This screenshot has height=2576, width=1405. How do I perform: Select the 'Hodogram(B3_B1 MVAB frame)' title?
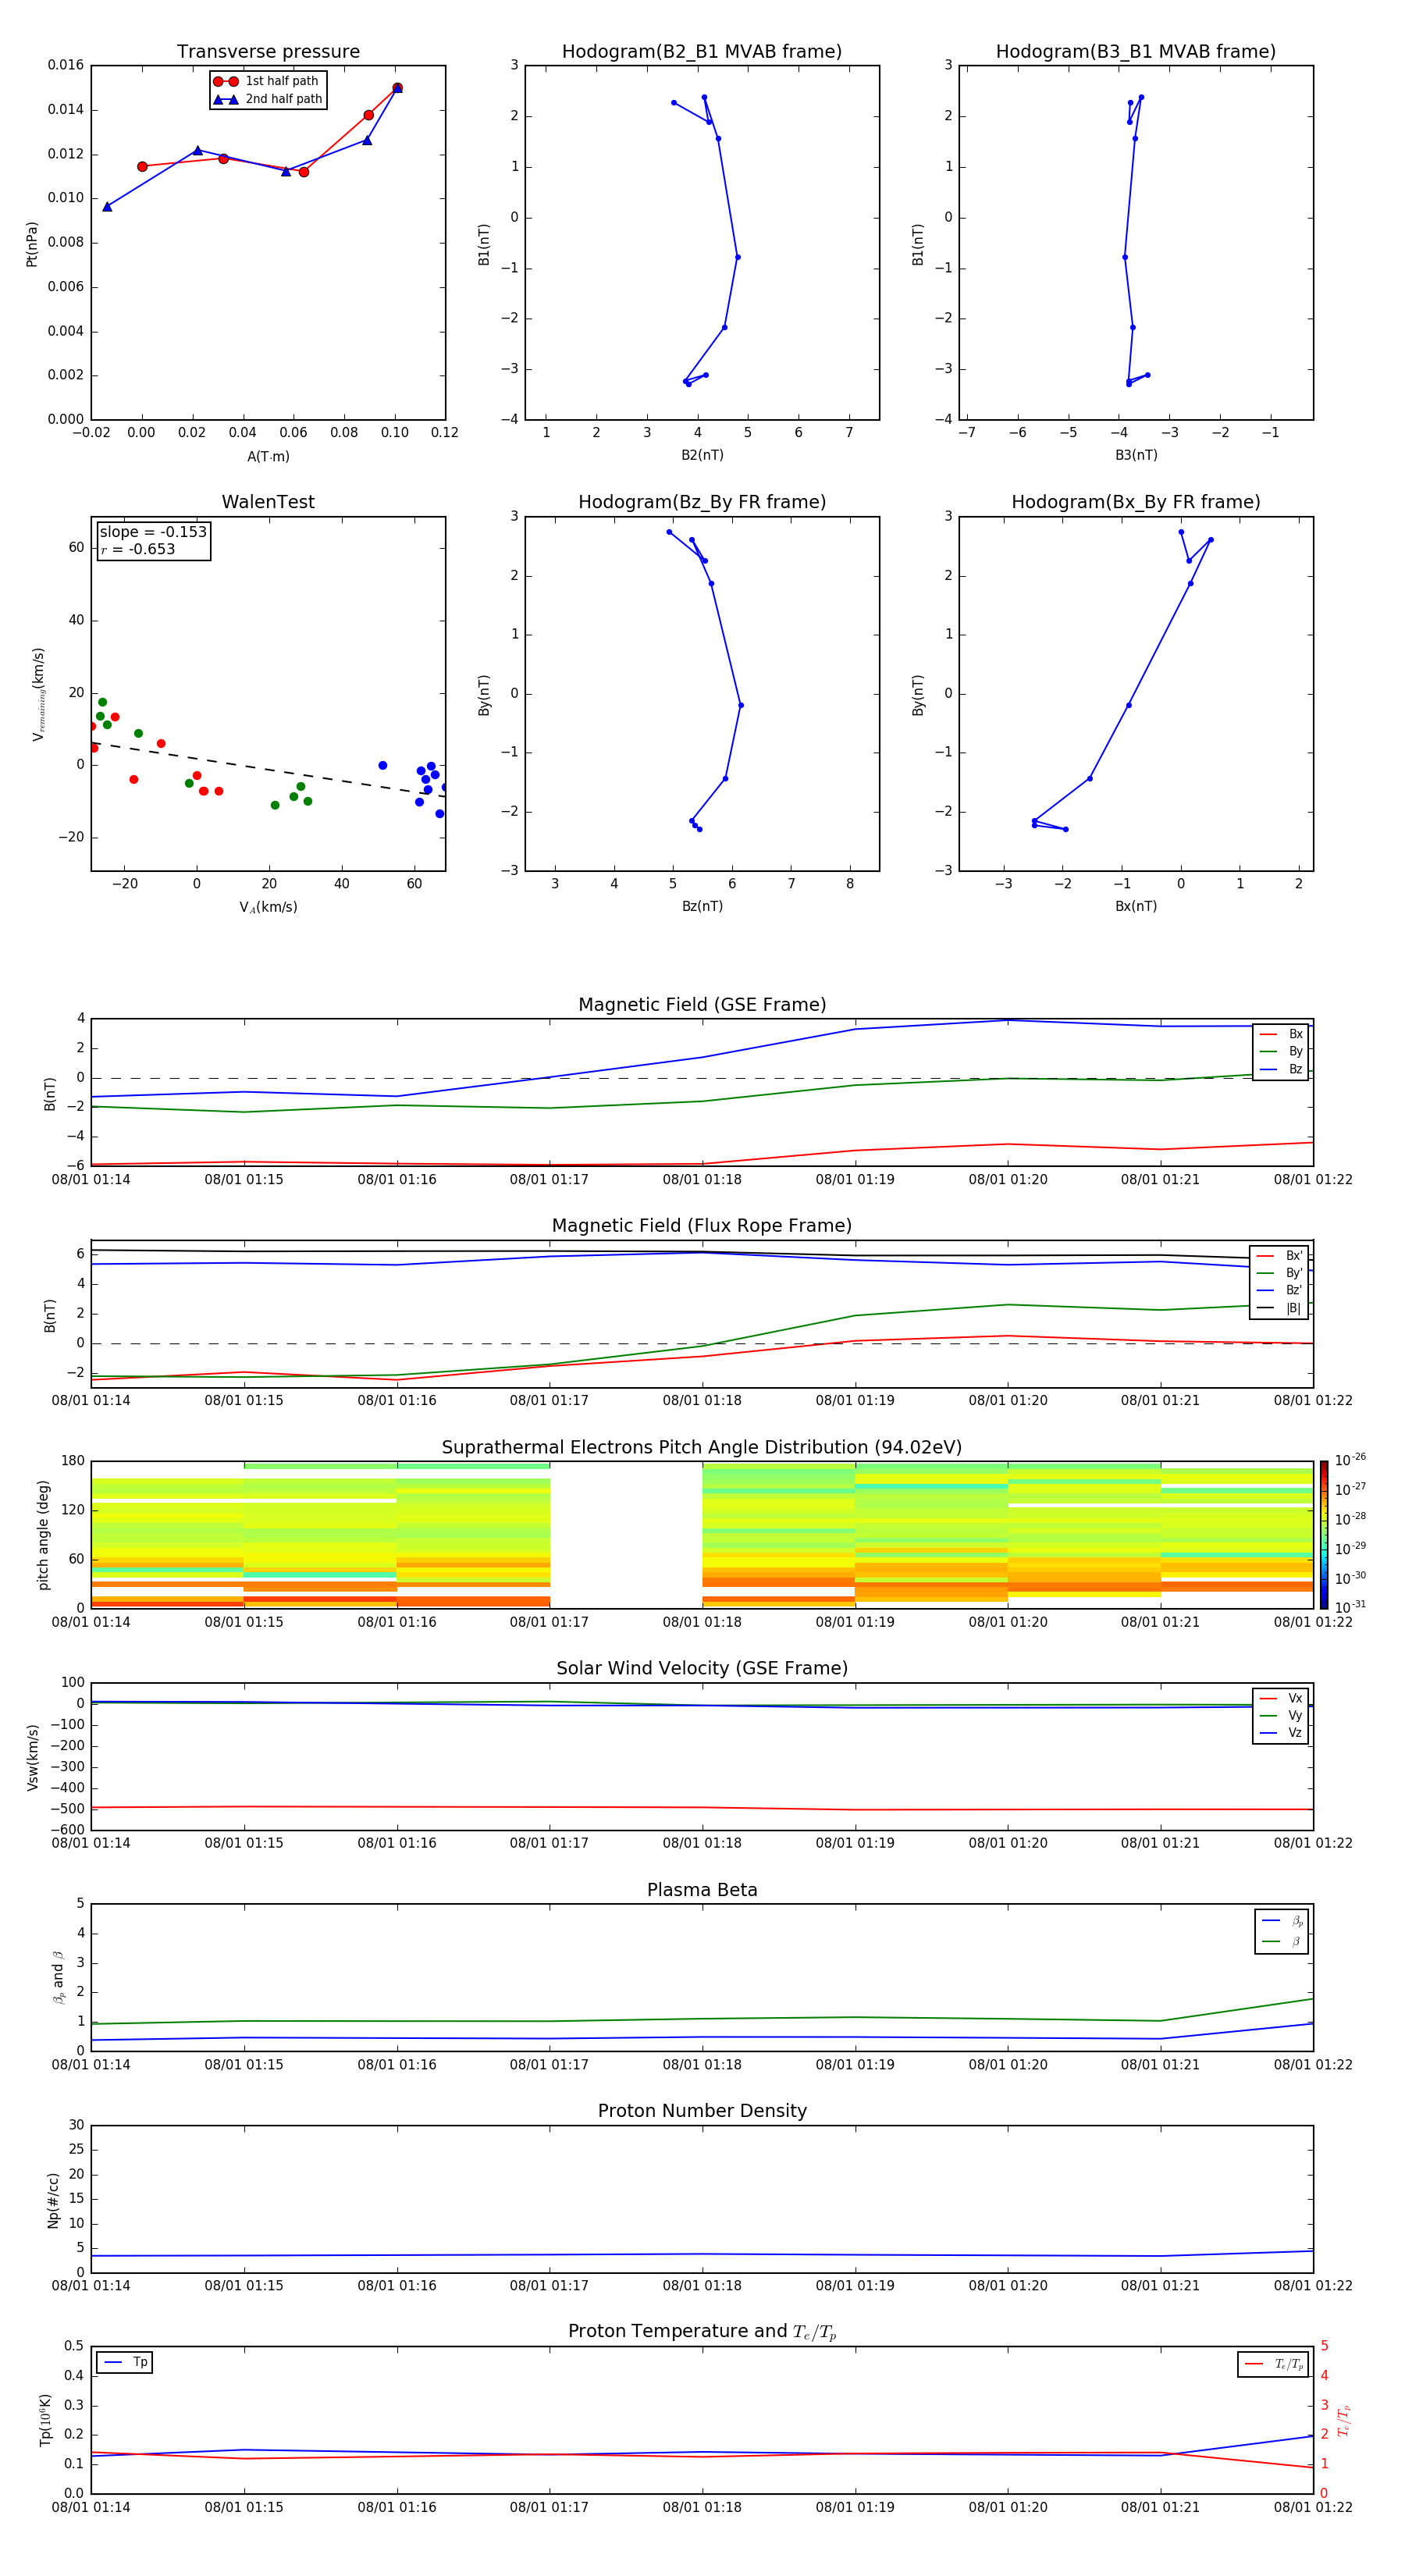pos(1136,52)
